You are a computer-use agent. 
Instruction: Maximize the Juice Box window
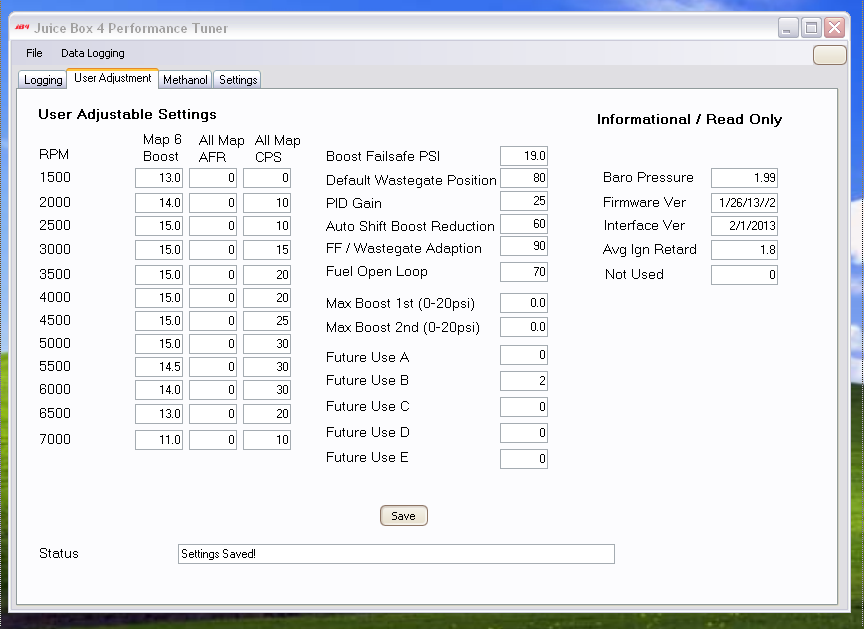pyautogui.click(x=812, y=28)
